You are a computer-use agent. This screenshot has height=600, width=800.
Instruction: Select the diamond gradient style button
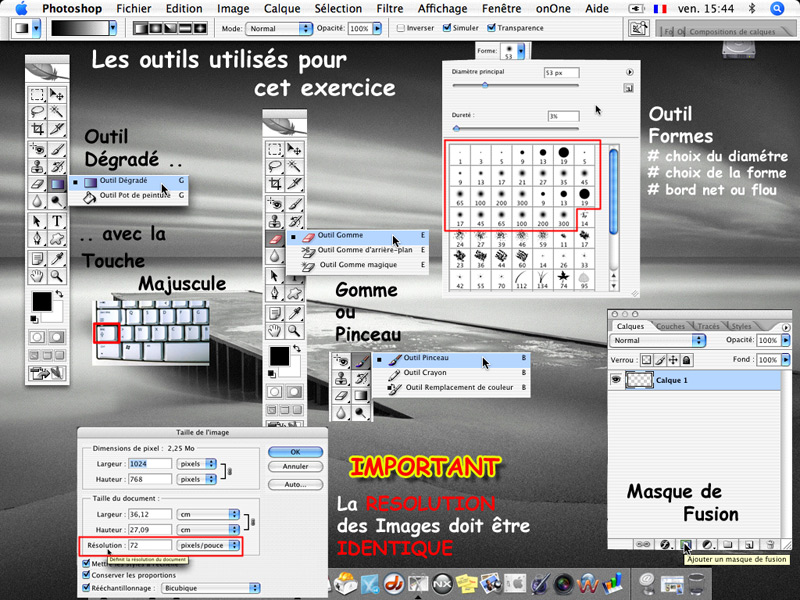point(199,29)
